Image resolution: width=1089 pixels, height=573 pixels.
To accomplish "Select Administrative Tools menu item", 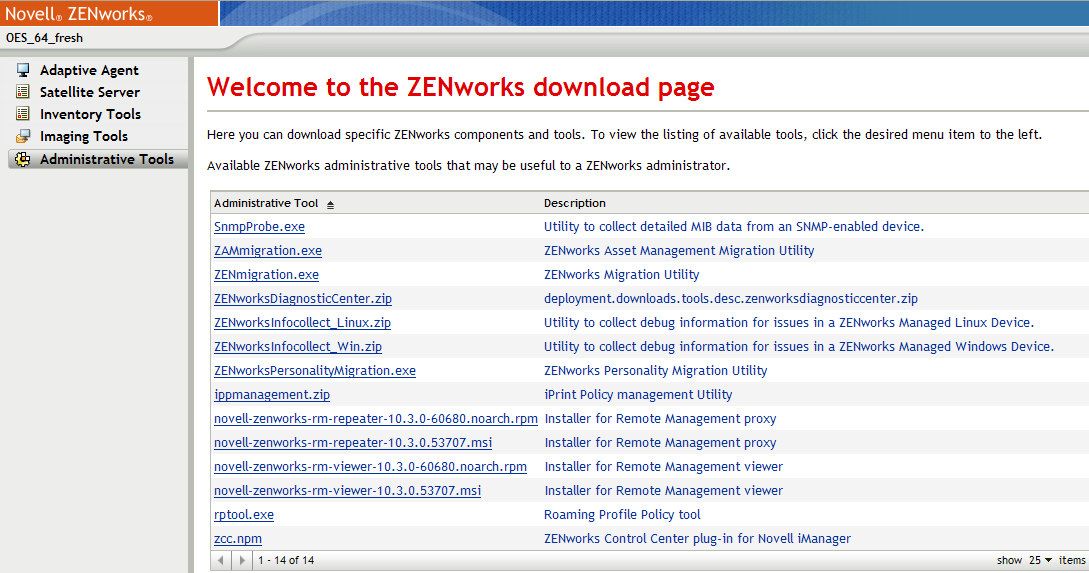I will click(x=107, y=159).
